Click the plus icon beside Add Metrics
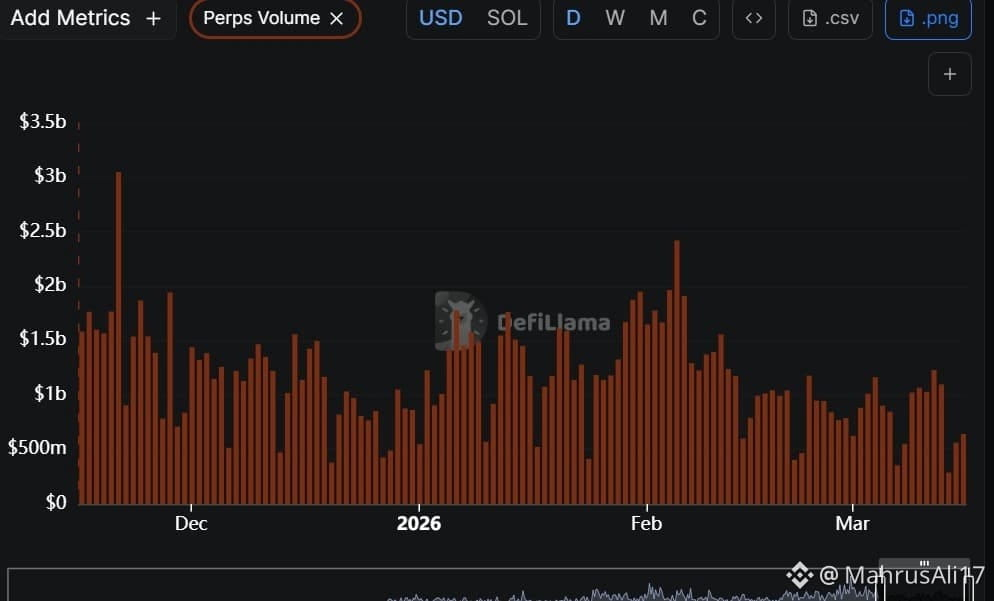This screenshot has width=994, height=601. click(x=152, y=17)
